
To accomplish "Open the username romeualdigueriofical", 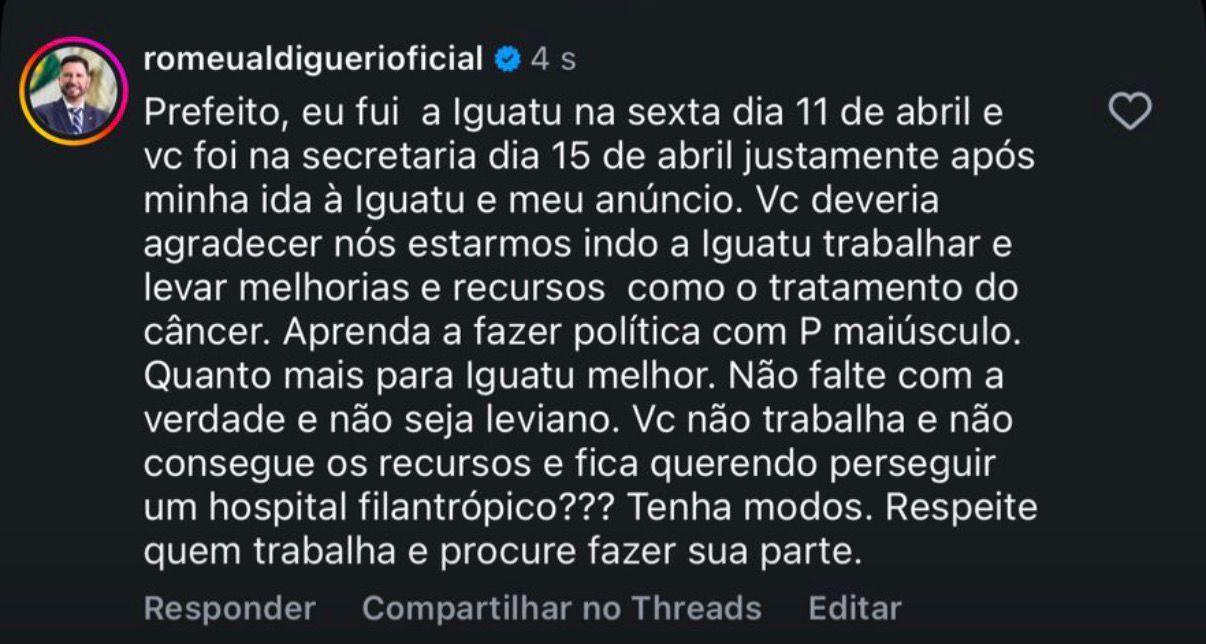I will pyautogui.click(x=313, y=59).
